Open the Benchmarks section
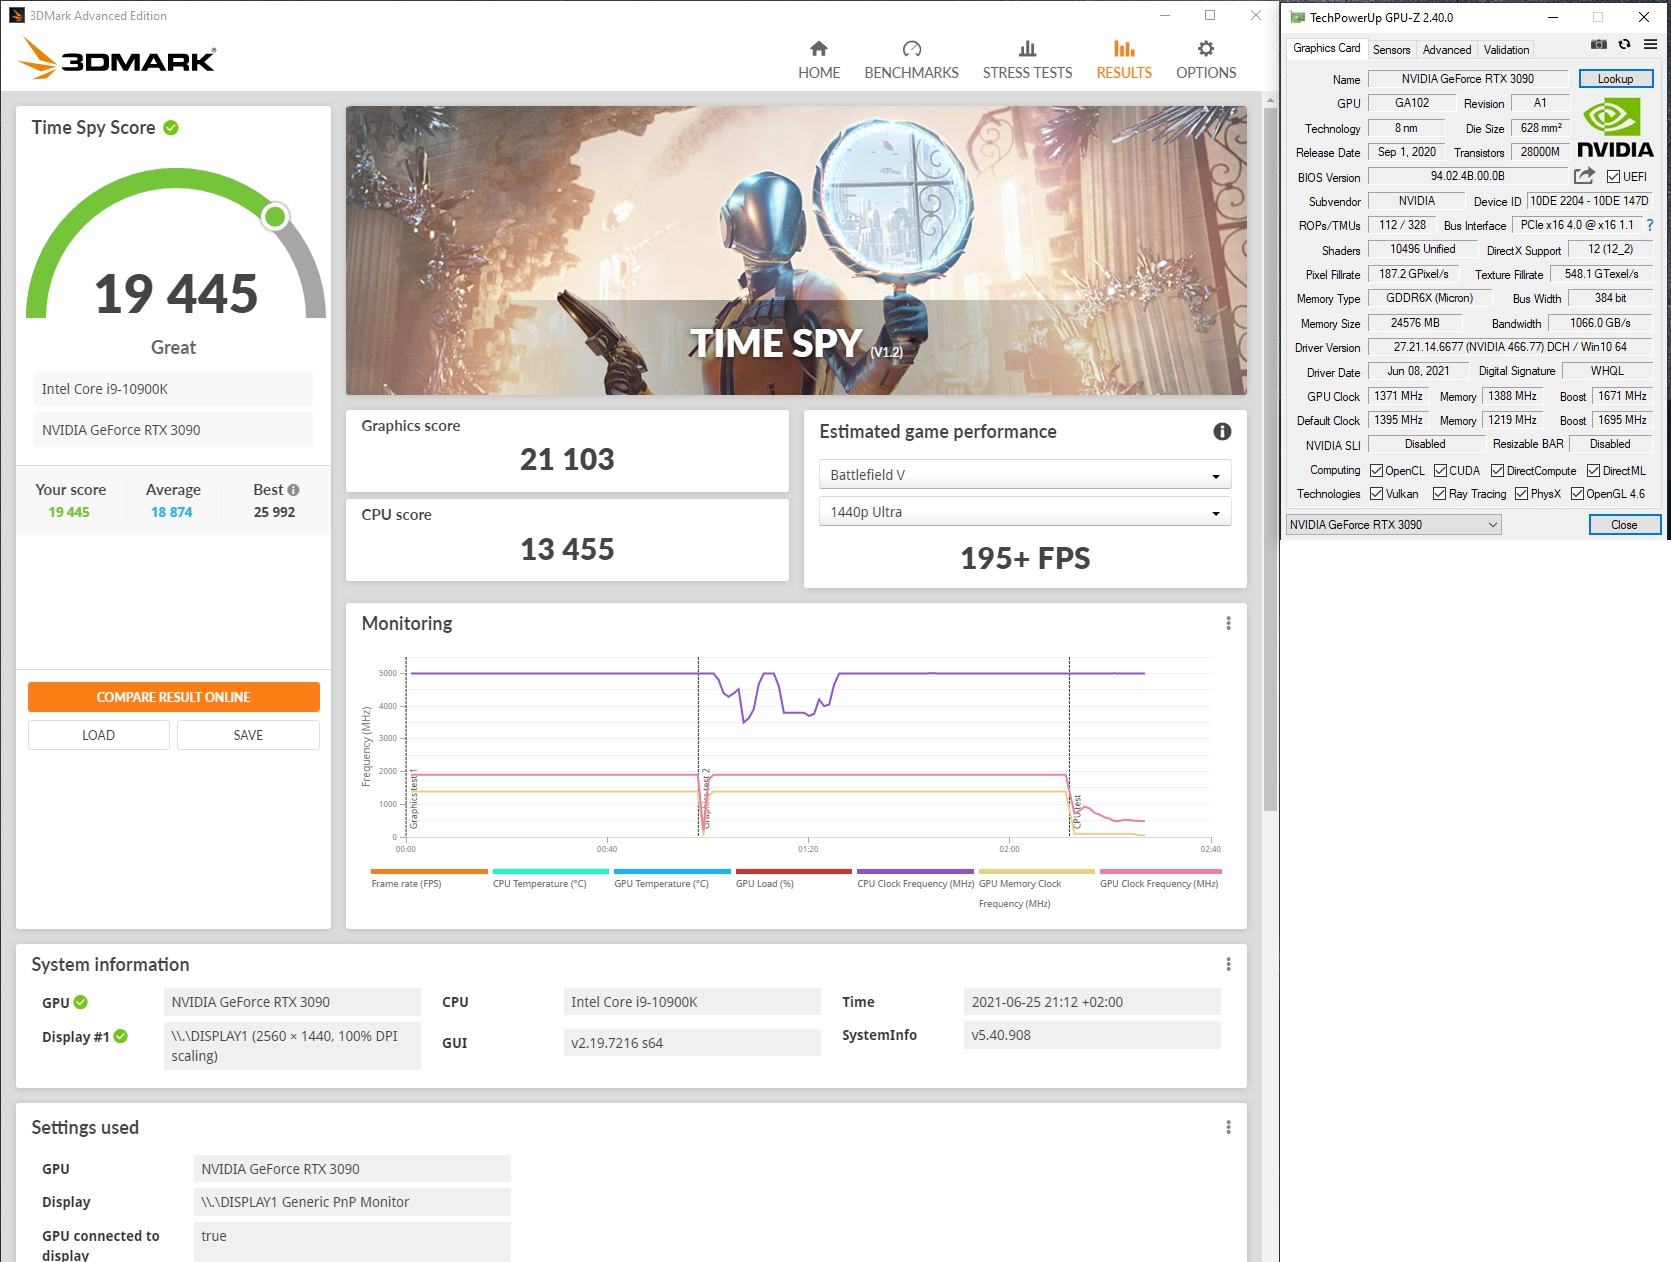The height and width of the screenshot is (1262, 1671). (911, 60)
